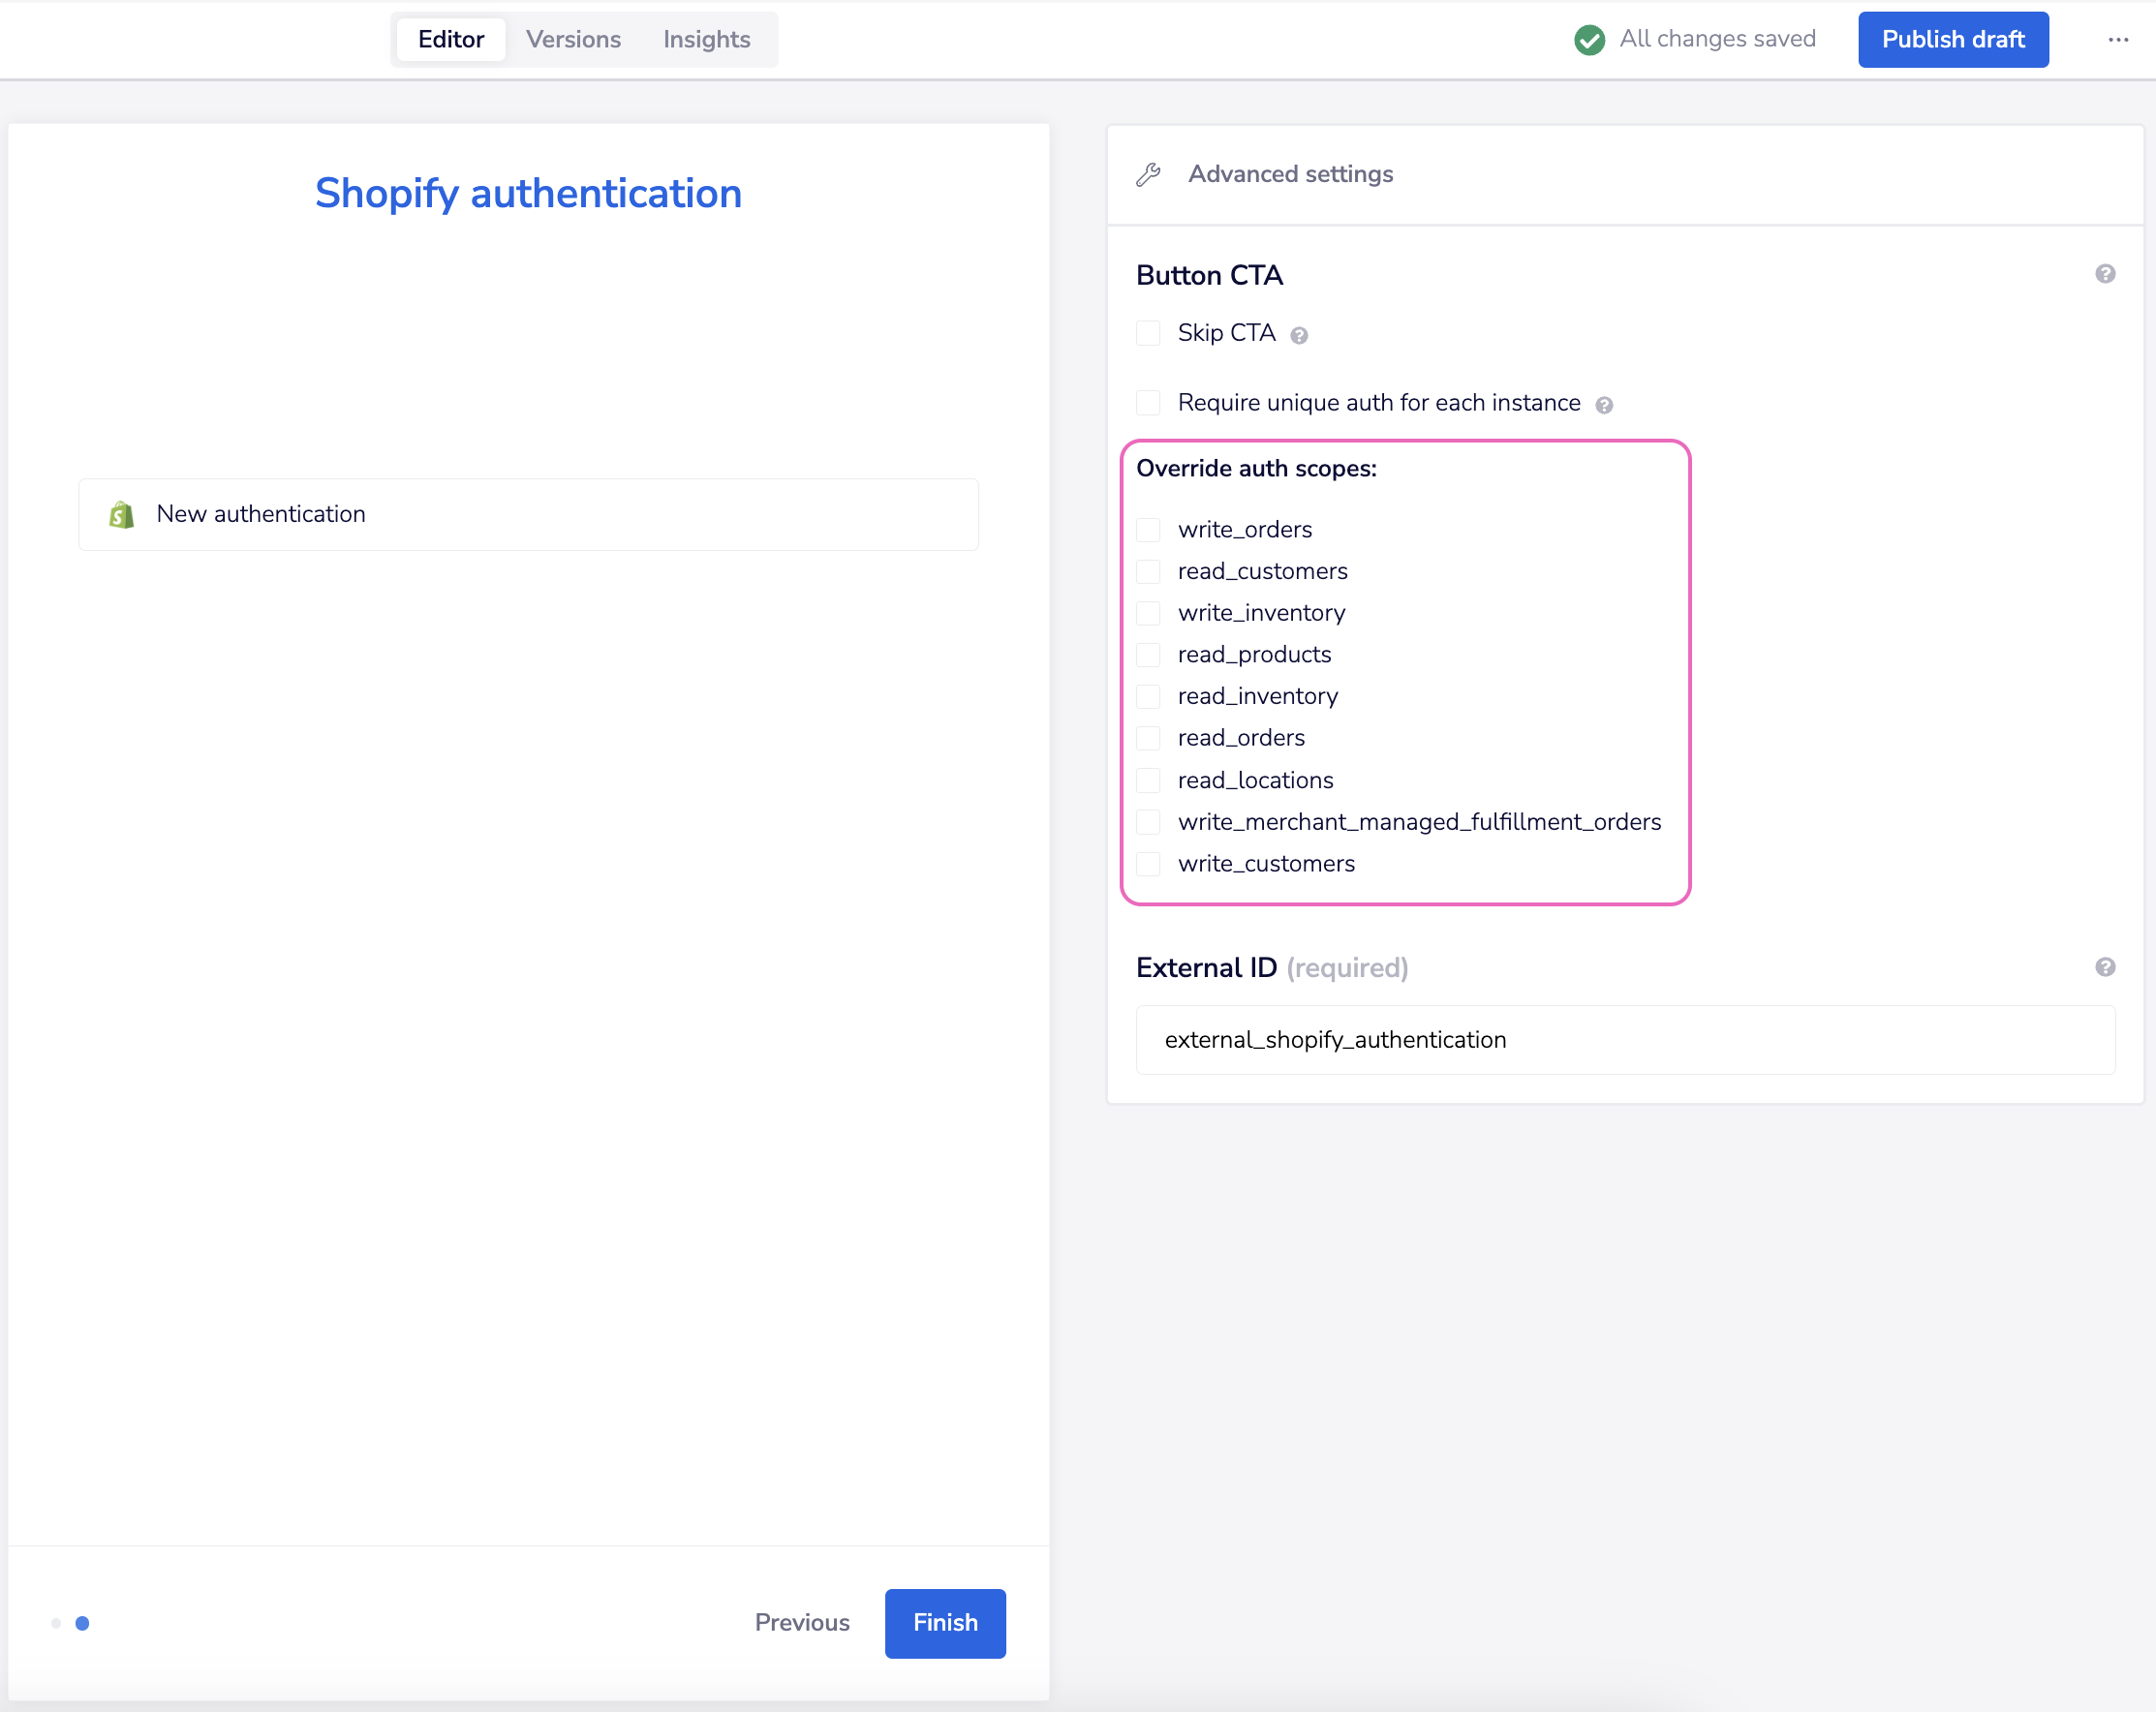Open the External ID help icon

2105,967
